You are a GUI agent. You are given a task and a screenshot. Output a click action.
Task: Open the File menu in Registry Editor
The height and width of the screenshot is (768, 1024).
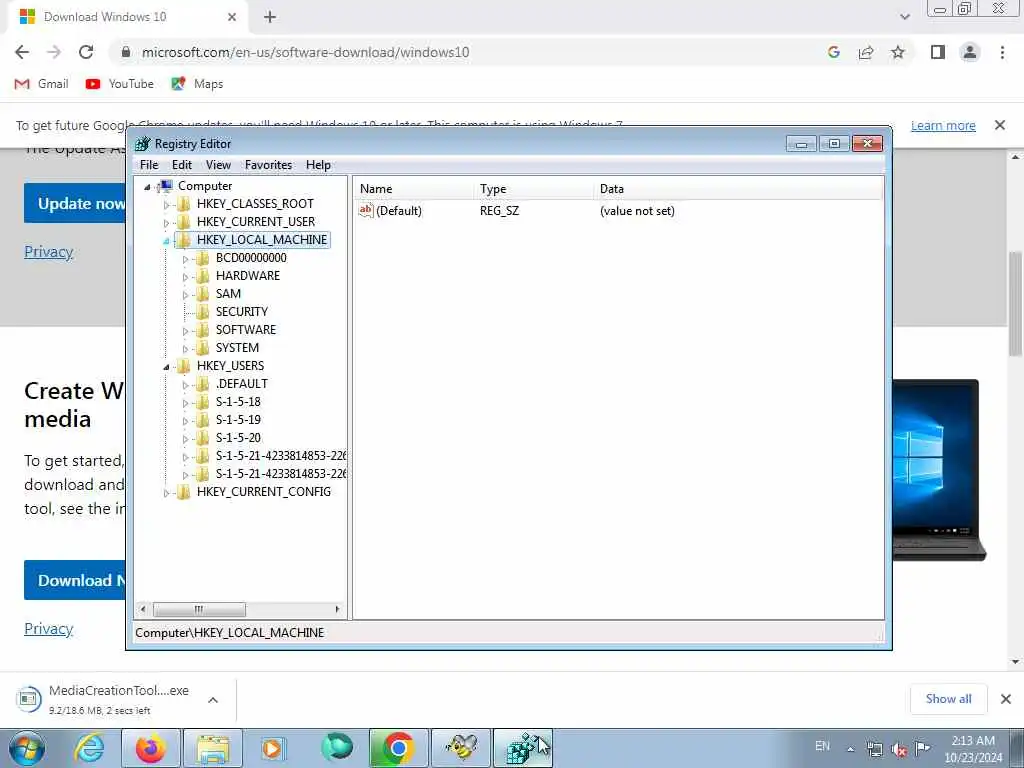coord(149,165)
